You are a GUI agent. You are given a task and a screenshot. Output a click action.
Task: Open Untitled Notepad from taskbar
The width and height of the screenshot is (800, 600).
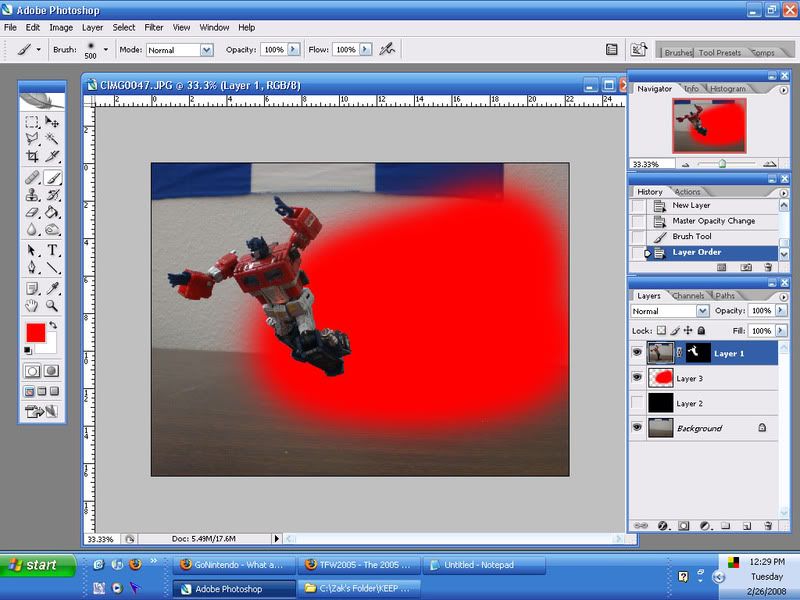[484, 565]
